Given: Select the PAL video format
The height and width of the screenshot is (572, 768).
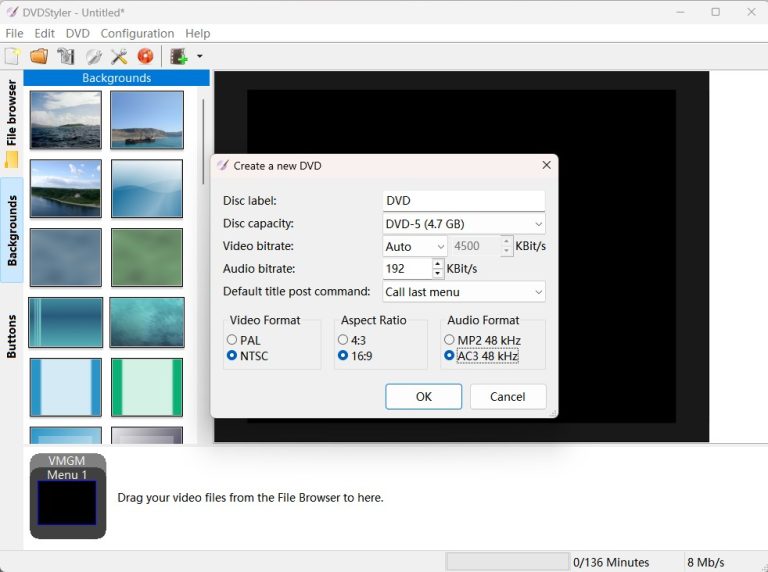Looking at the screenshot, I should [244, 340].
